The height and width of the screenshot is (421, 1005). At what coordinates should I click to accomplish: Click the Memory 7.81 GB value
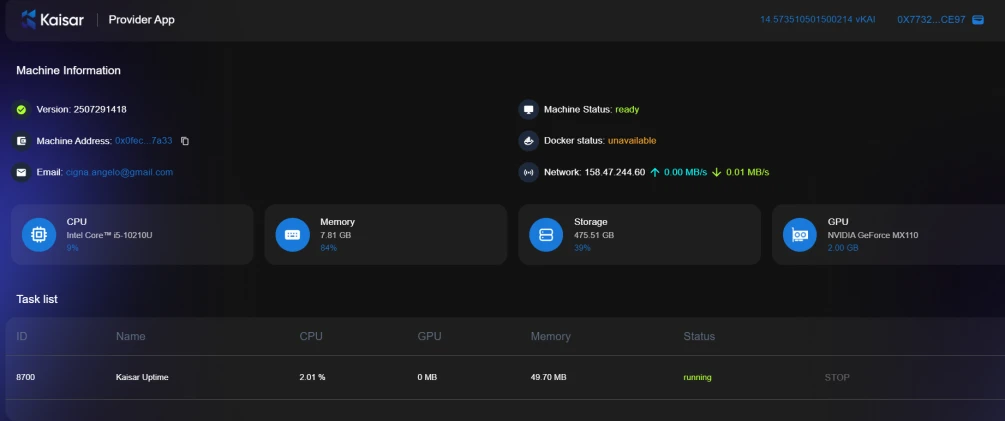point(336,235)
